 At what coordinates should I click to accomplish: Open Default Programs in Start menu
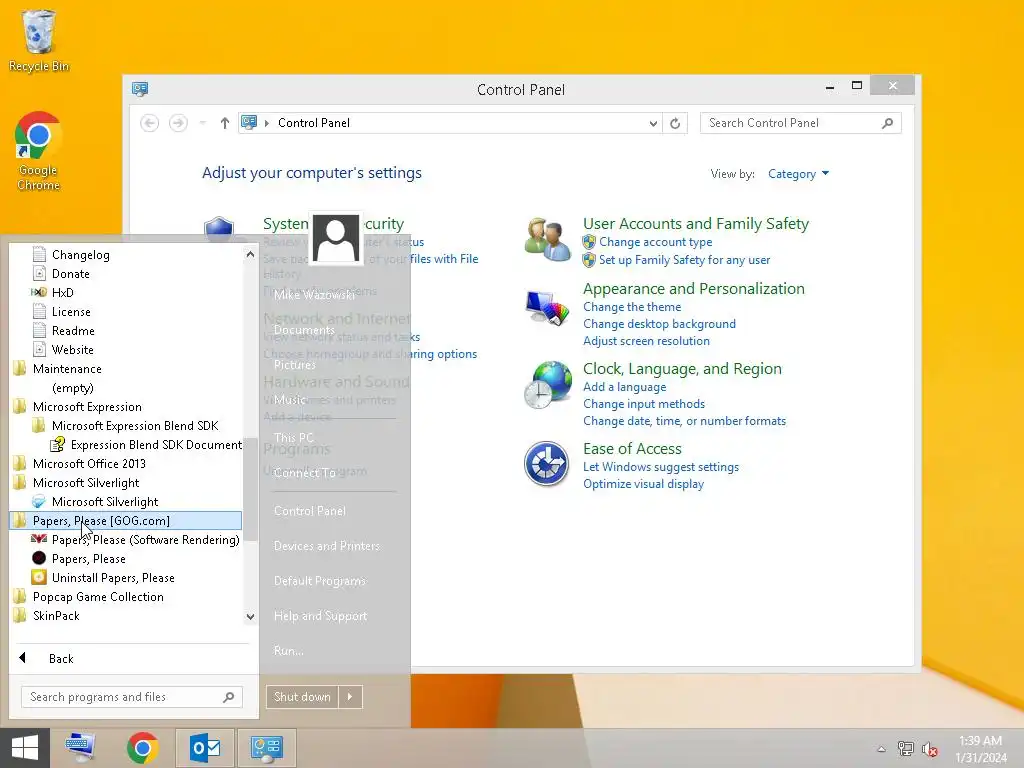pyautogui.click(x=319, y=581)
